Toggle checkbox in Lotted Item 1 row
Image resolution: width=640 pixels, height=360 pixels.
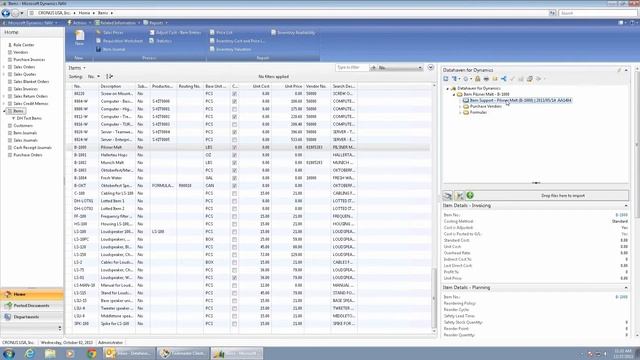point(234,201)
